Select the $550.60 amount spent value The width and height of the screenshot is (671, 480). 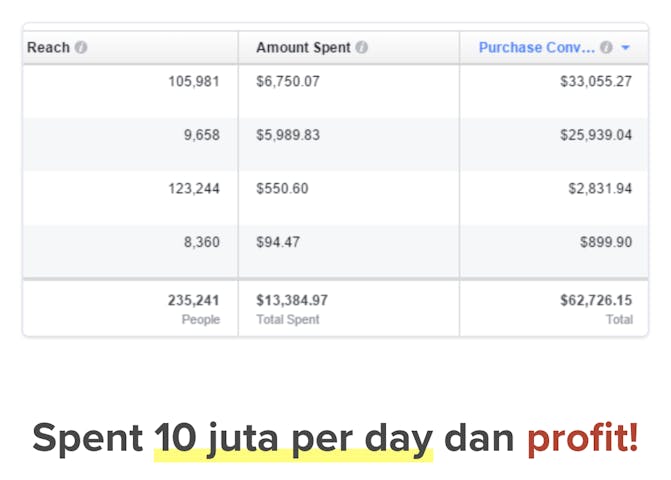pos(282,188)
